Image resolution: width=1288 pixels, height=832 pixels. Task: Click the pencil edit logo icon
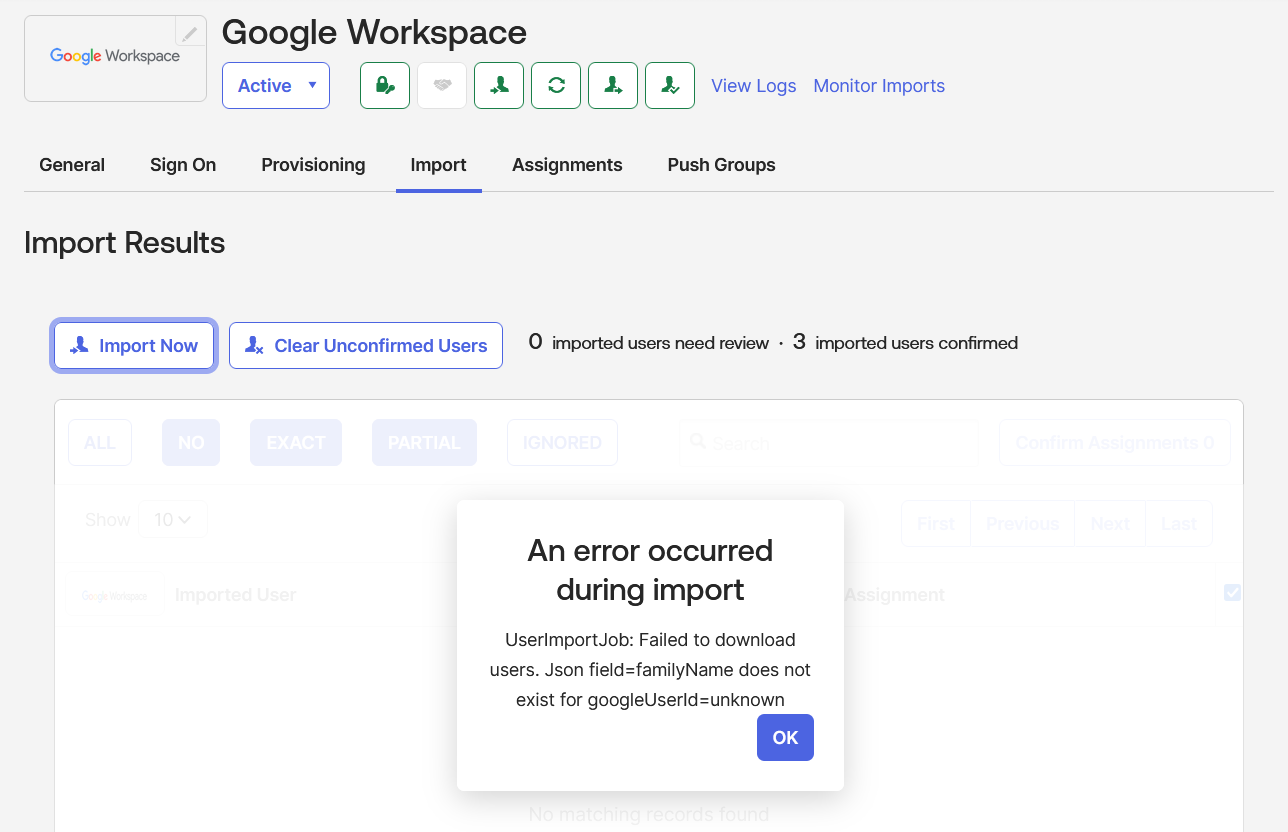[190, 33]
